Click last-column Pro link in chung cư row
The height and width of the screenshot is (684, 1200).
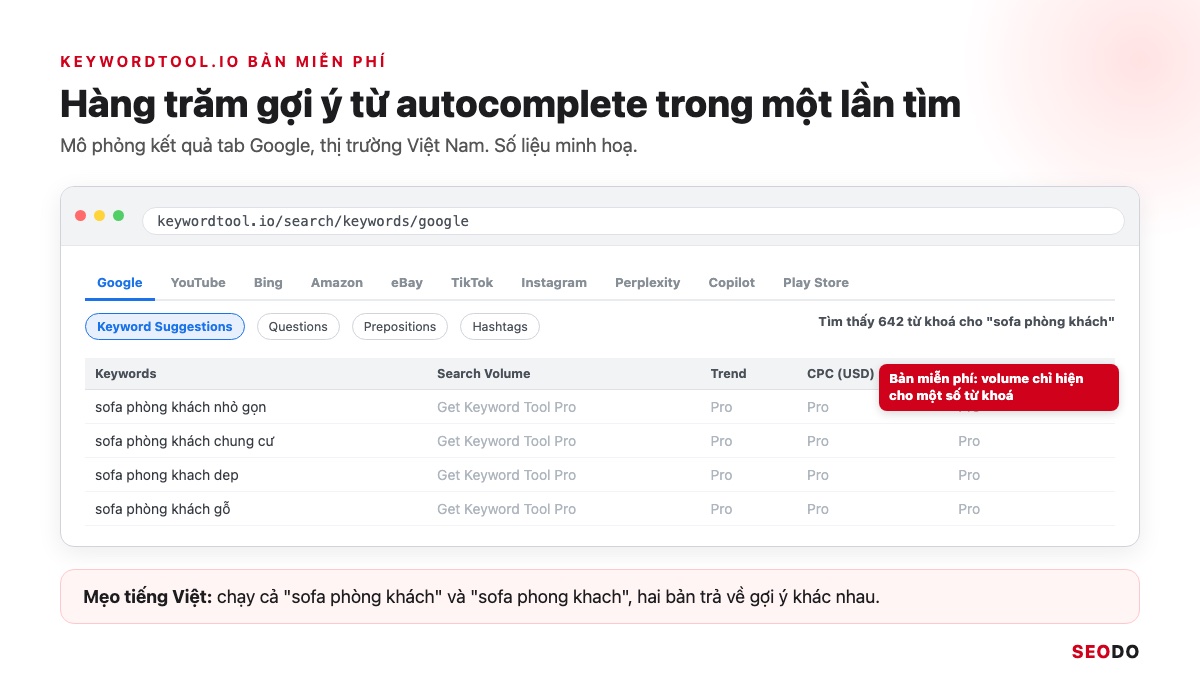(969, 442)
